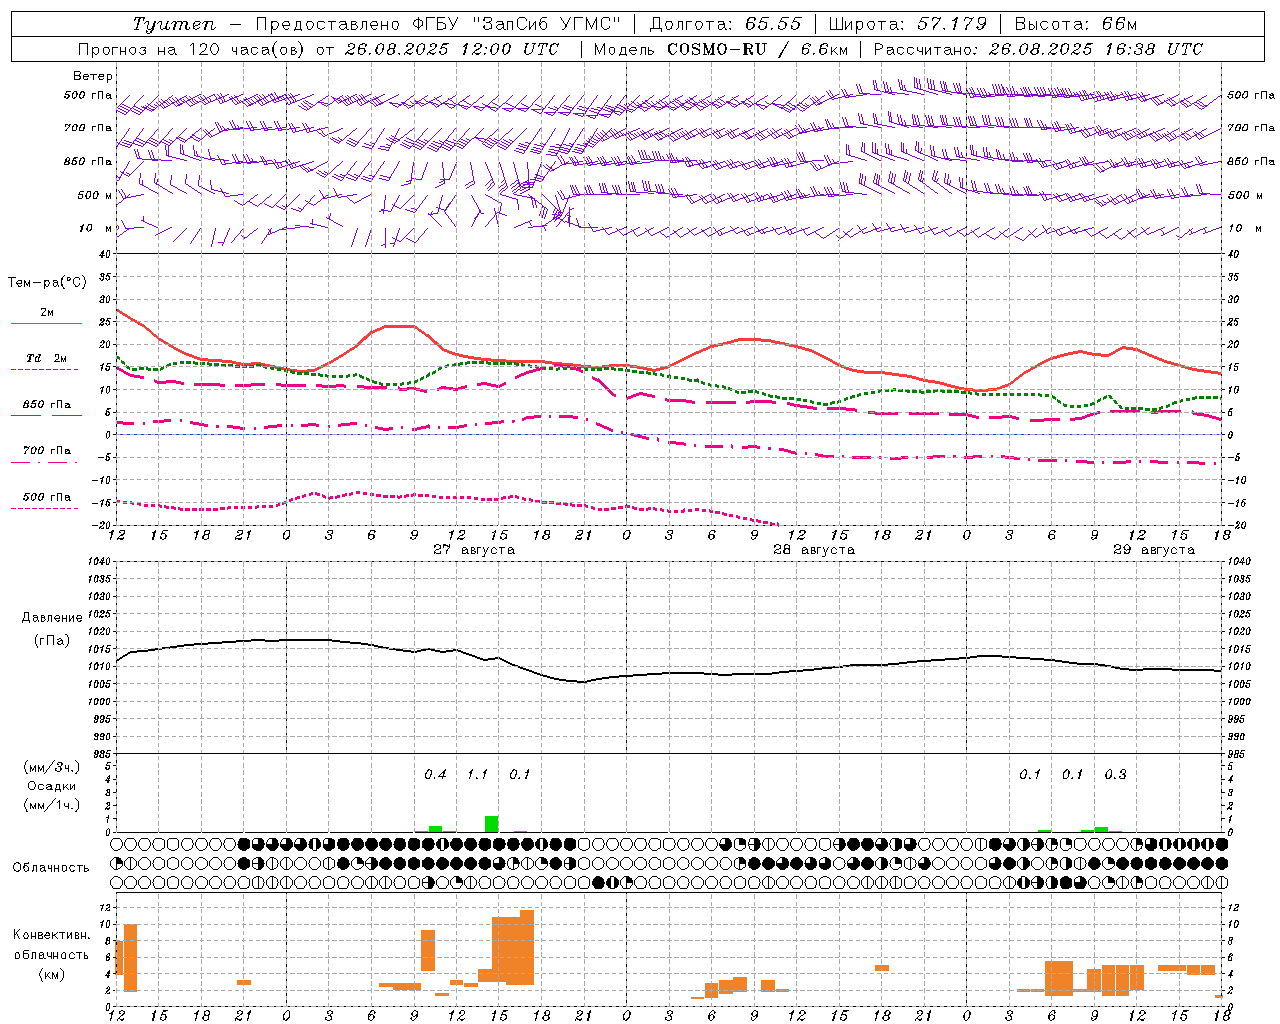The width and height of the screenshot is (1280, 1024).
Task: Click "Прогноз на 120 часа(ов)" forecast length text
Action: pyautogui.click(x=192, y=49)
